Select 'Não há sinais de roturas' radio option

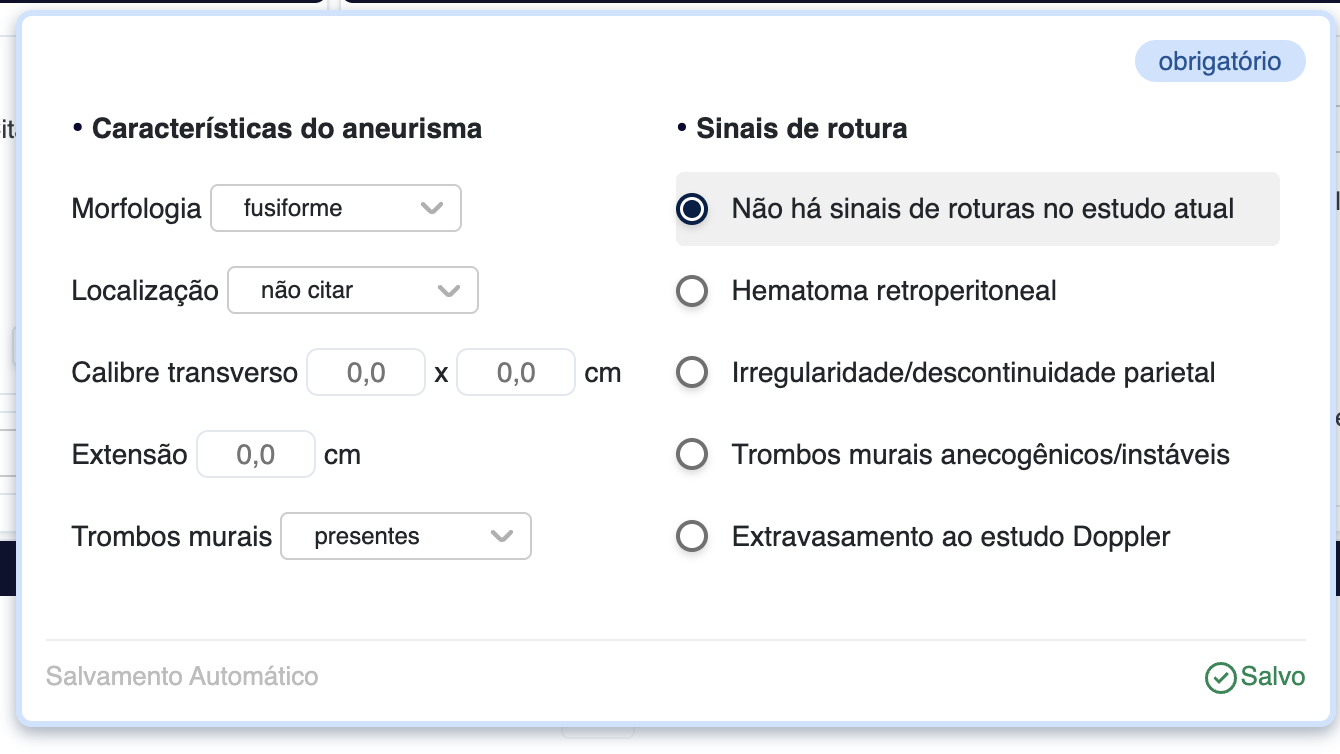click(692, 209)
